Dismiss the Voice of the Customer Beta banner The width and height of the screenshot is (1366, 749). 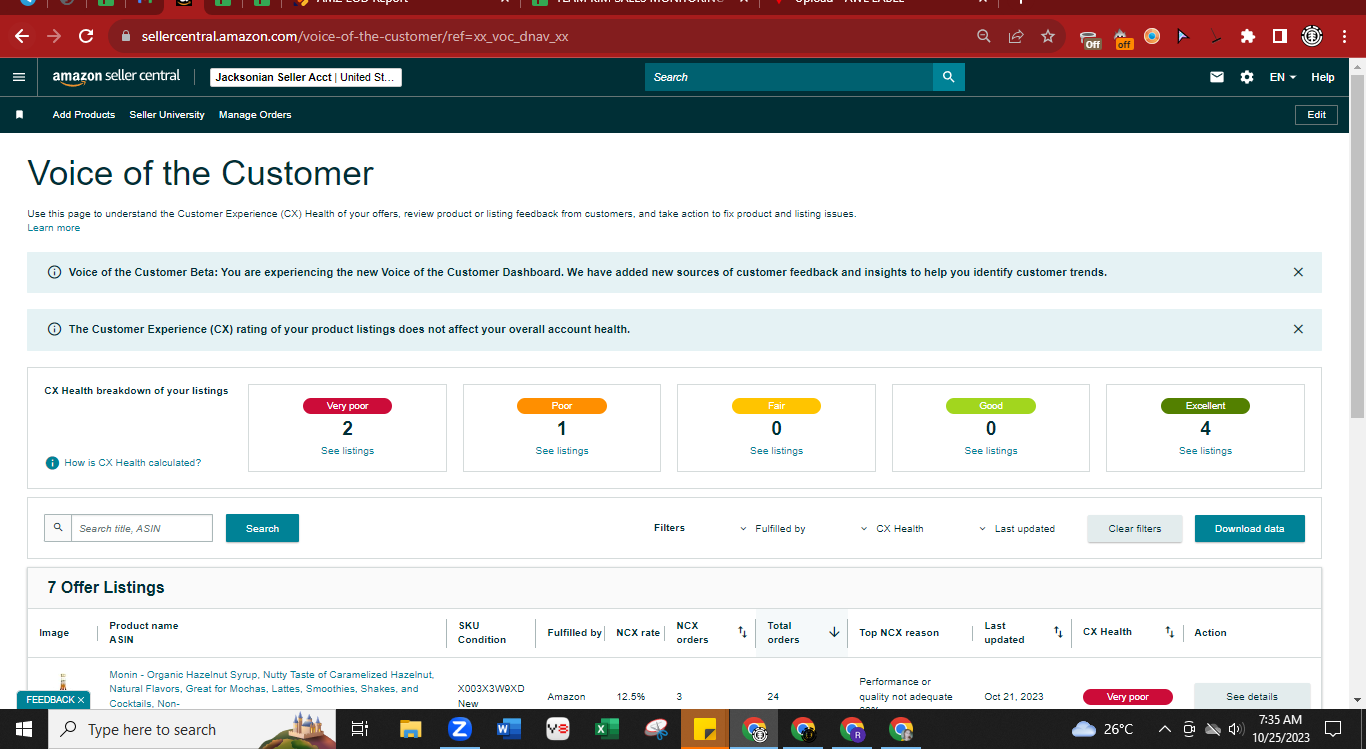tap(1298, 272)
